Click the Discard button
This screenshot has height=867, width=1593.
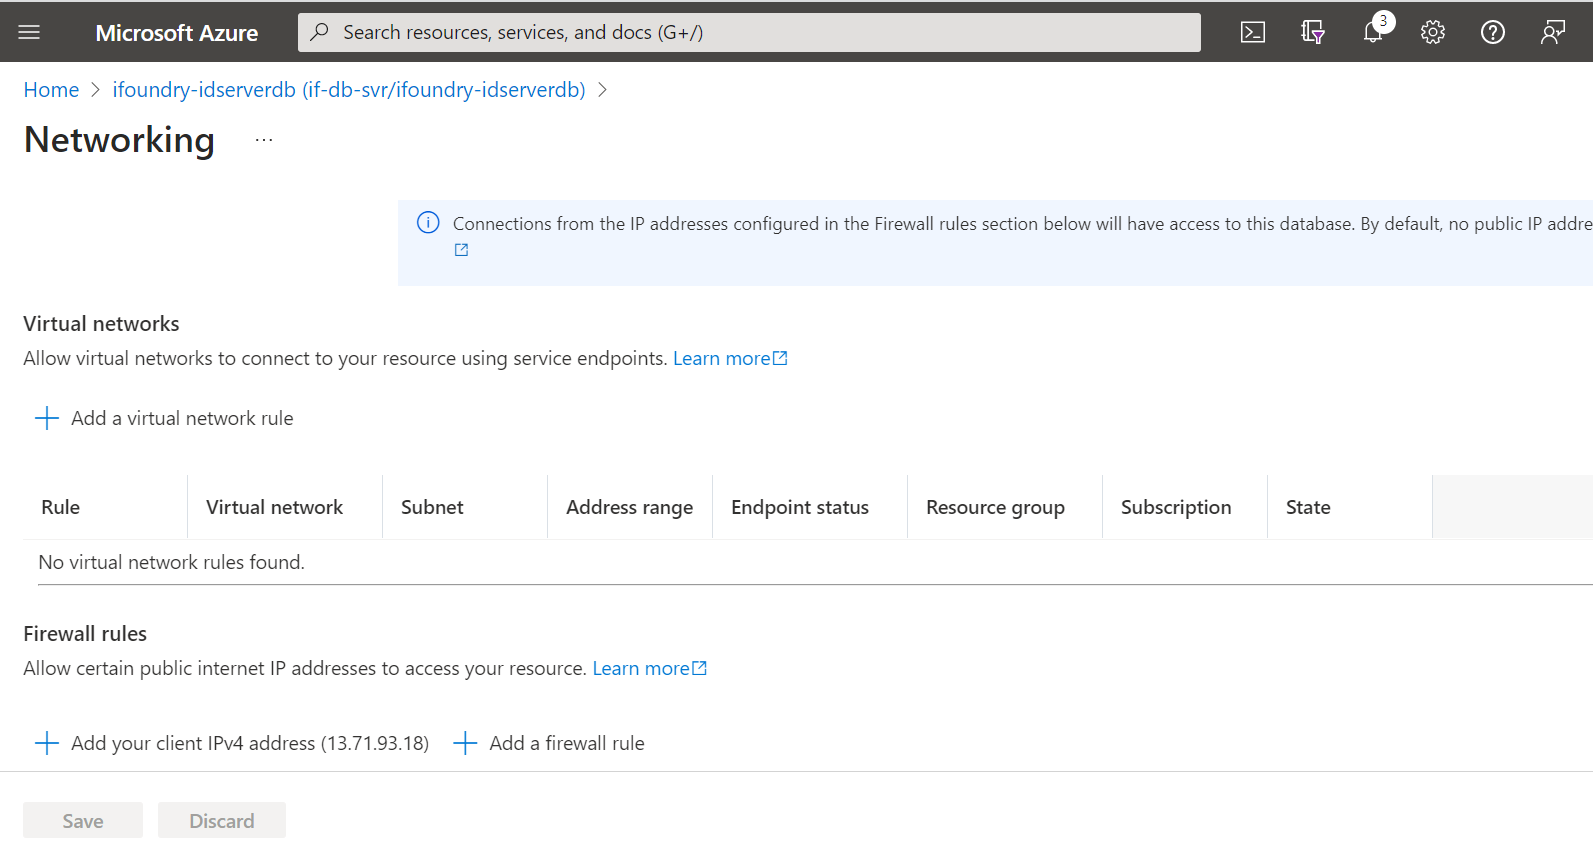tap(222, 821)
